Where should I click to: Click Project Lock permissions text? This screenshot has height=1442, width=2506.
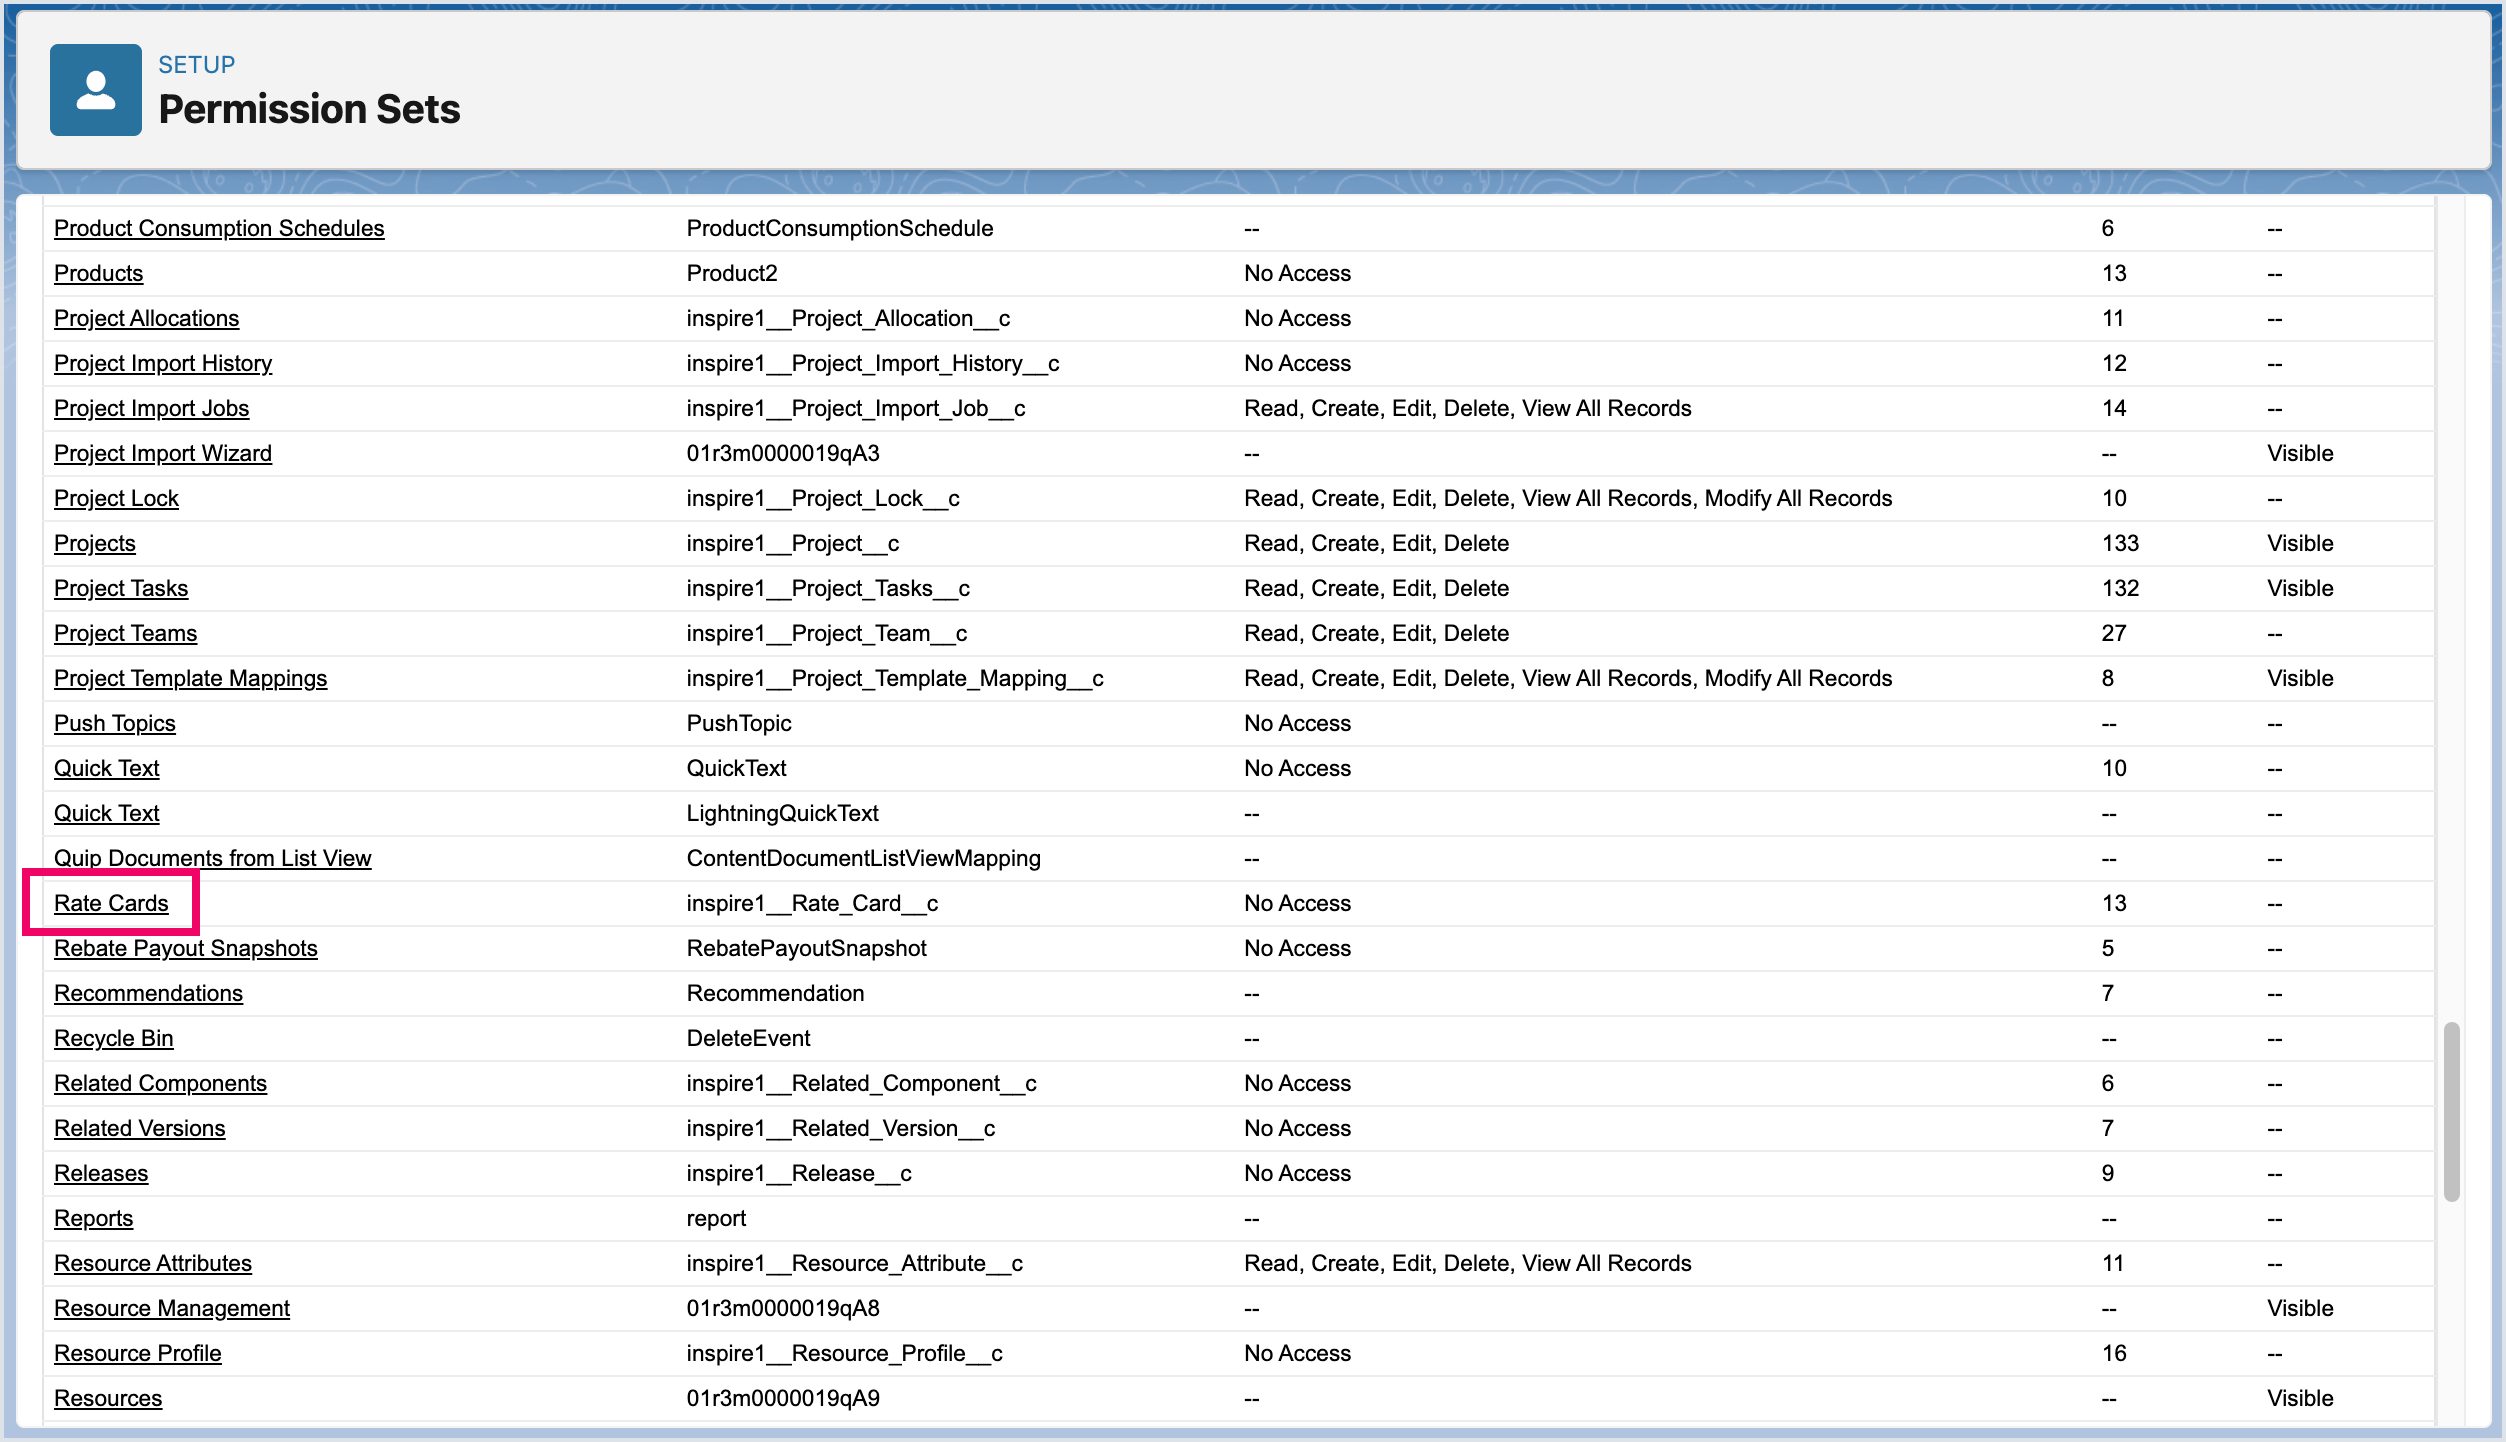tap(1568, 498)
